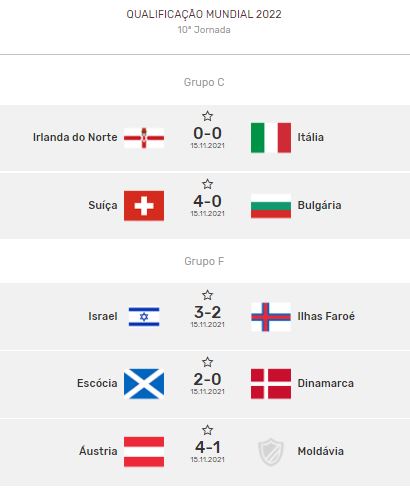Favorite the Irlanda do Norte vs Itália match star
The width and height of the screenshot is (410, 498).
[x=207, y=116]
